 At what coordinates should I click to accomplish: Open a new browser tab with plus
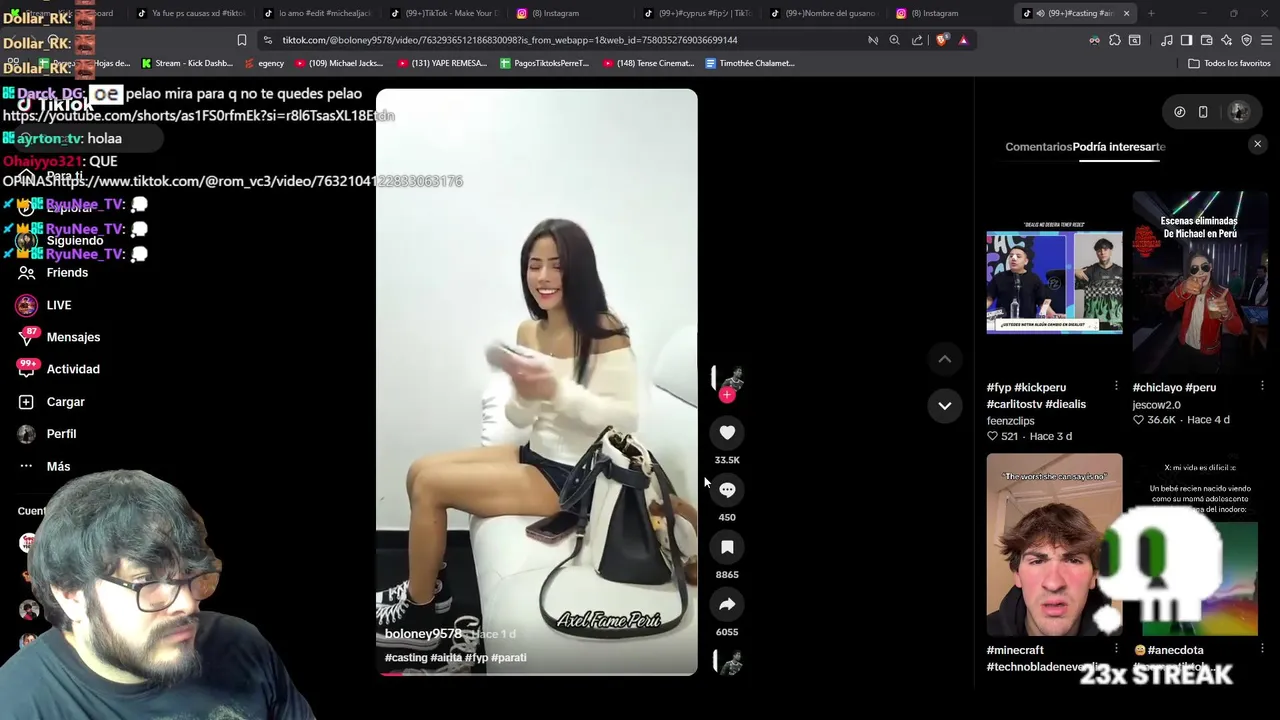tap(1151, 13)
